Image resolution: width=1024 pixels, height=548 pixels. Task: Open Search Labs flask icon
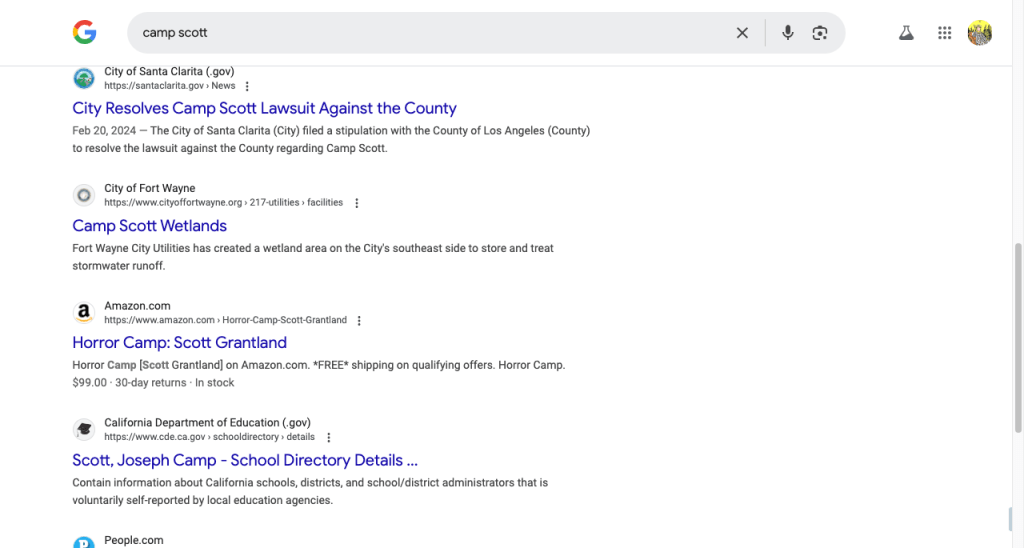click(906, 33)
